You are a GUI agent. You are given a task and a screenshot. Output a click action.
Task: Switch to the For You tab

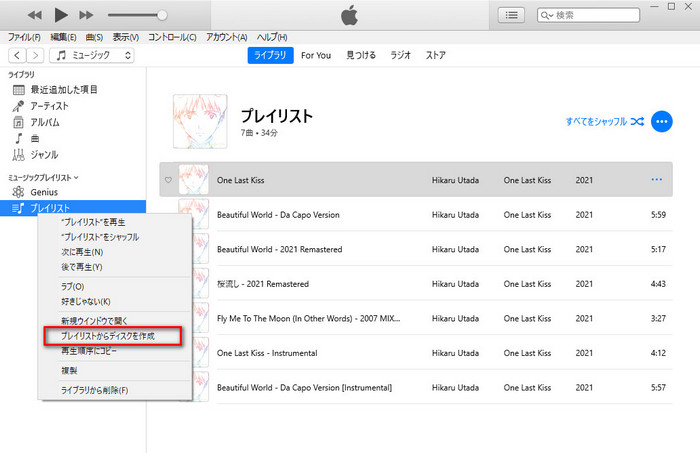click(x=316, y=55)
